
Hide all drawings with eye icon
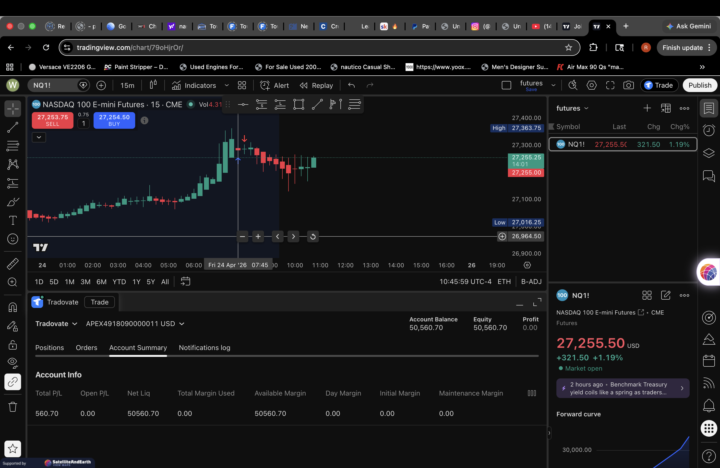13,363
